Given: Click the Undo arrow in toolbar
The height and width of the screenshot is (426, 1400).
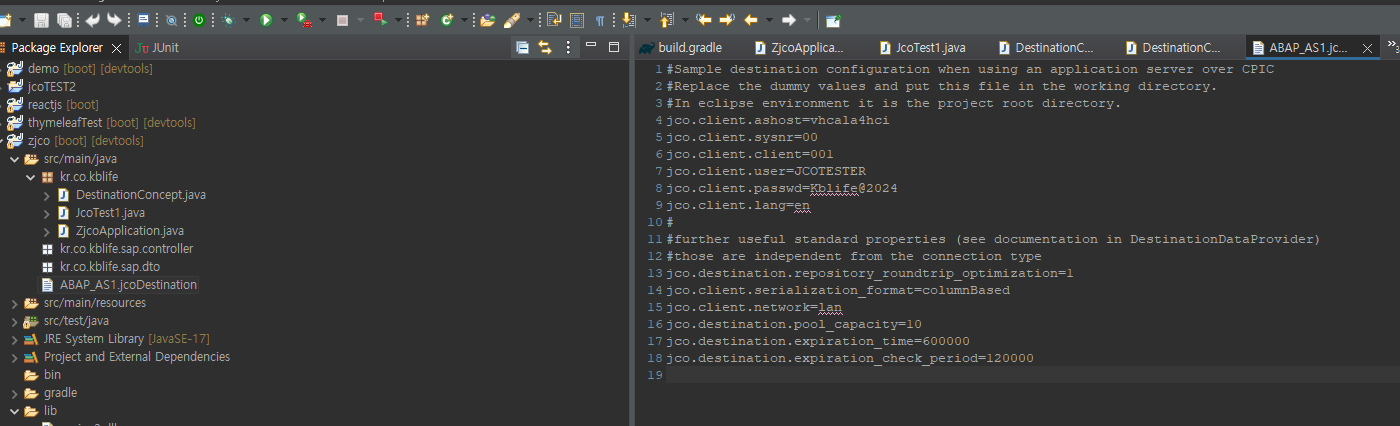Looking at the screenshot, I should [x=93, y=20].
